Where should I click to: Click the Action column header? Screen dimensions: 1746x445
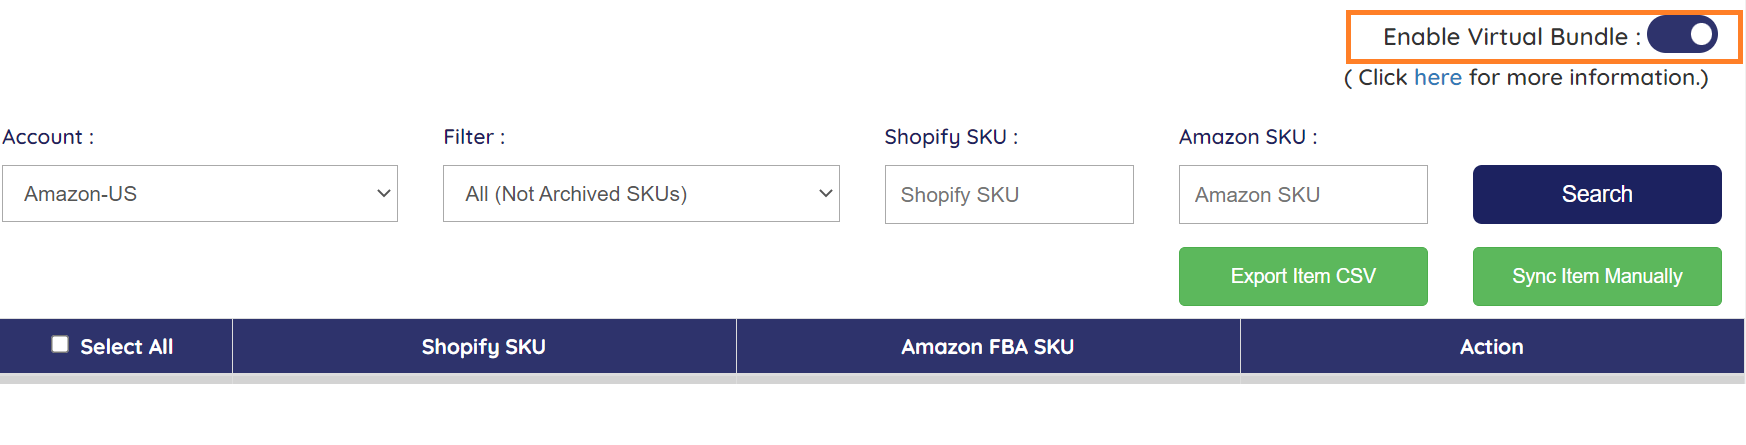tap(1491, 347)
